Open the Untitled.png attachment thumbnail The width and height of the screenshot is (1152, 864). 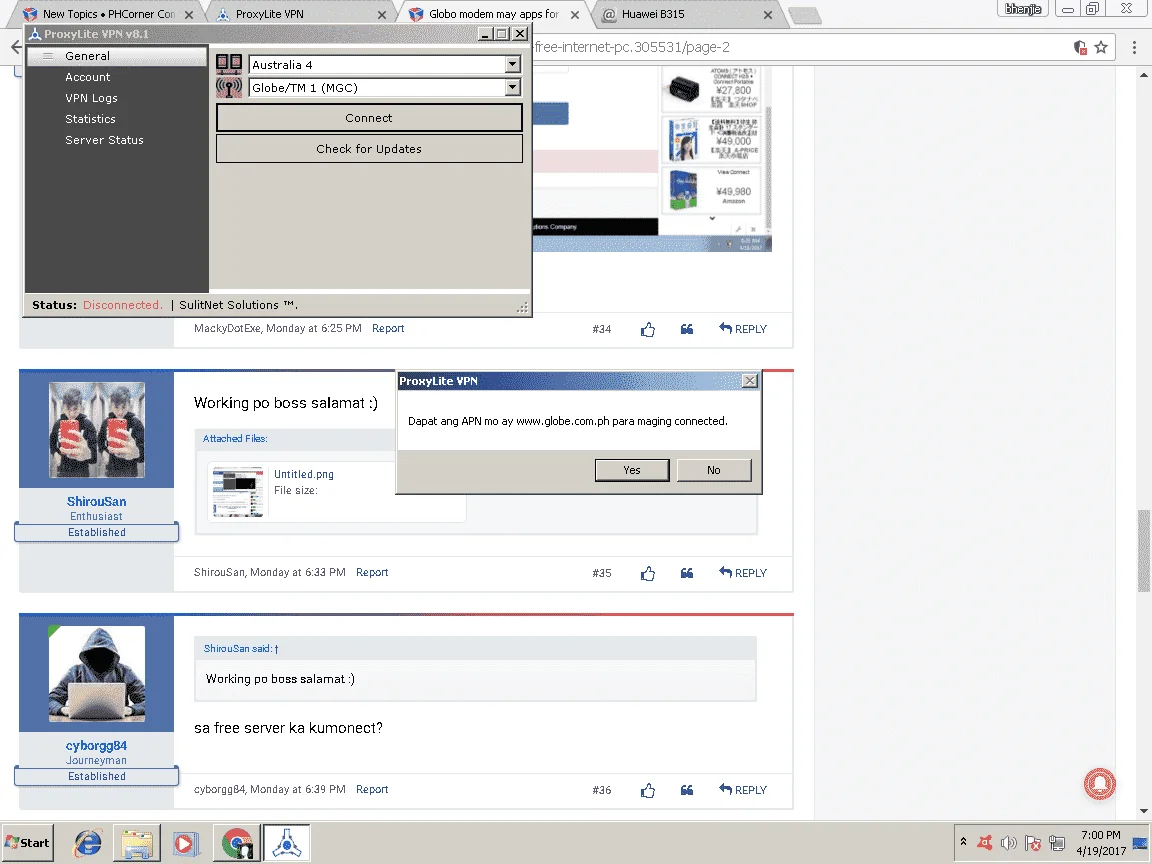(x=238, y=491)
